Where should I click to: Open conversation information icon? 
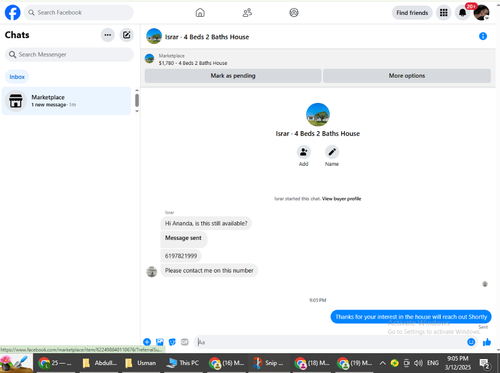(483, 36)
